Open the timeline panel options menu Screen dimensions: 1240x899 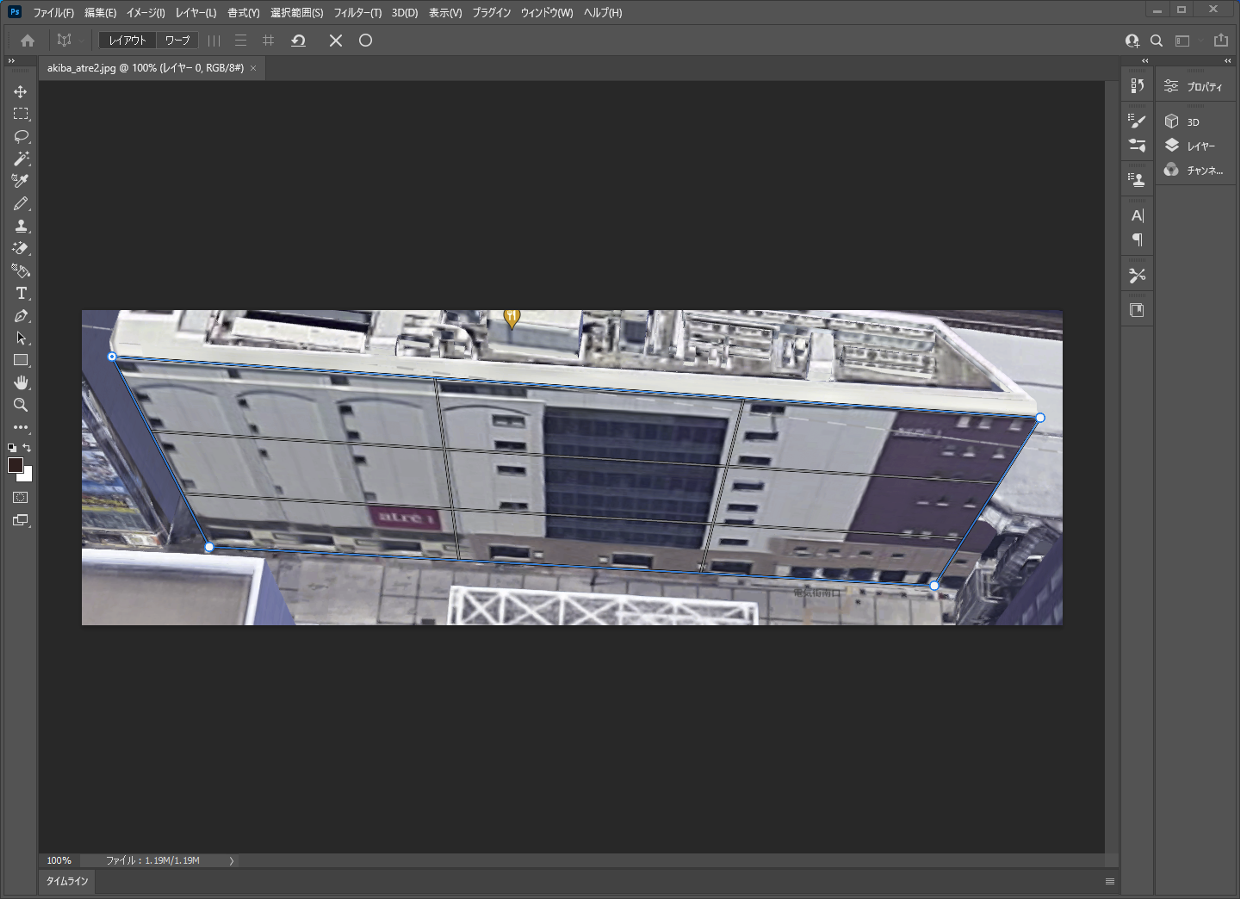pyautogui.click(x=1110, y=882)
